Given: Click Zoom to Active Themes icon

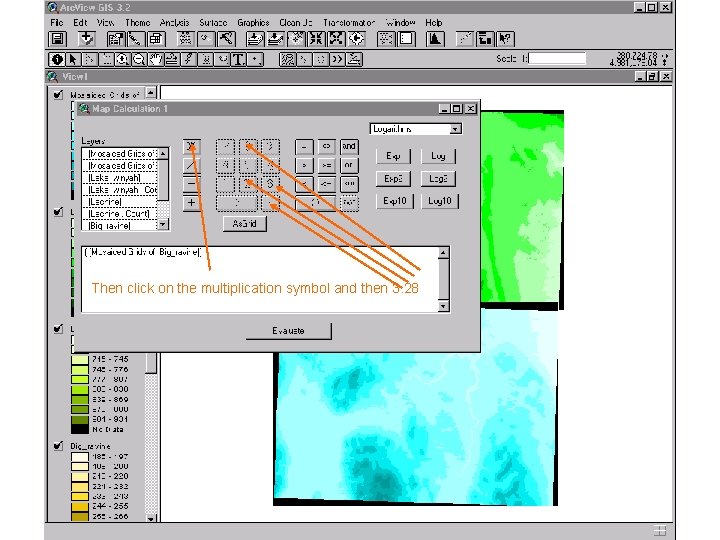Looking at the screenshot, I should tap(275, 39).
